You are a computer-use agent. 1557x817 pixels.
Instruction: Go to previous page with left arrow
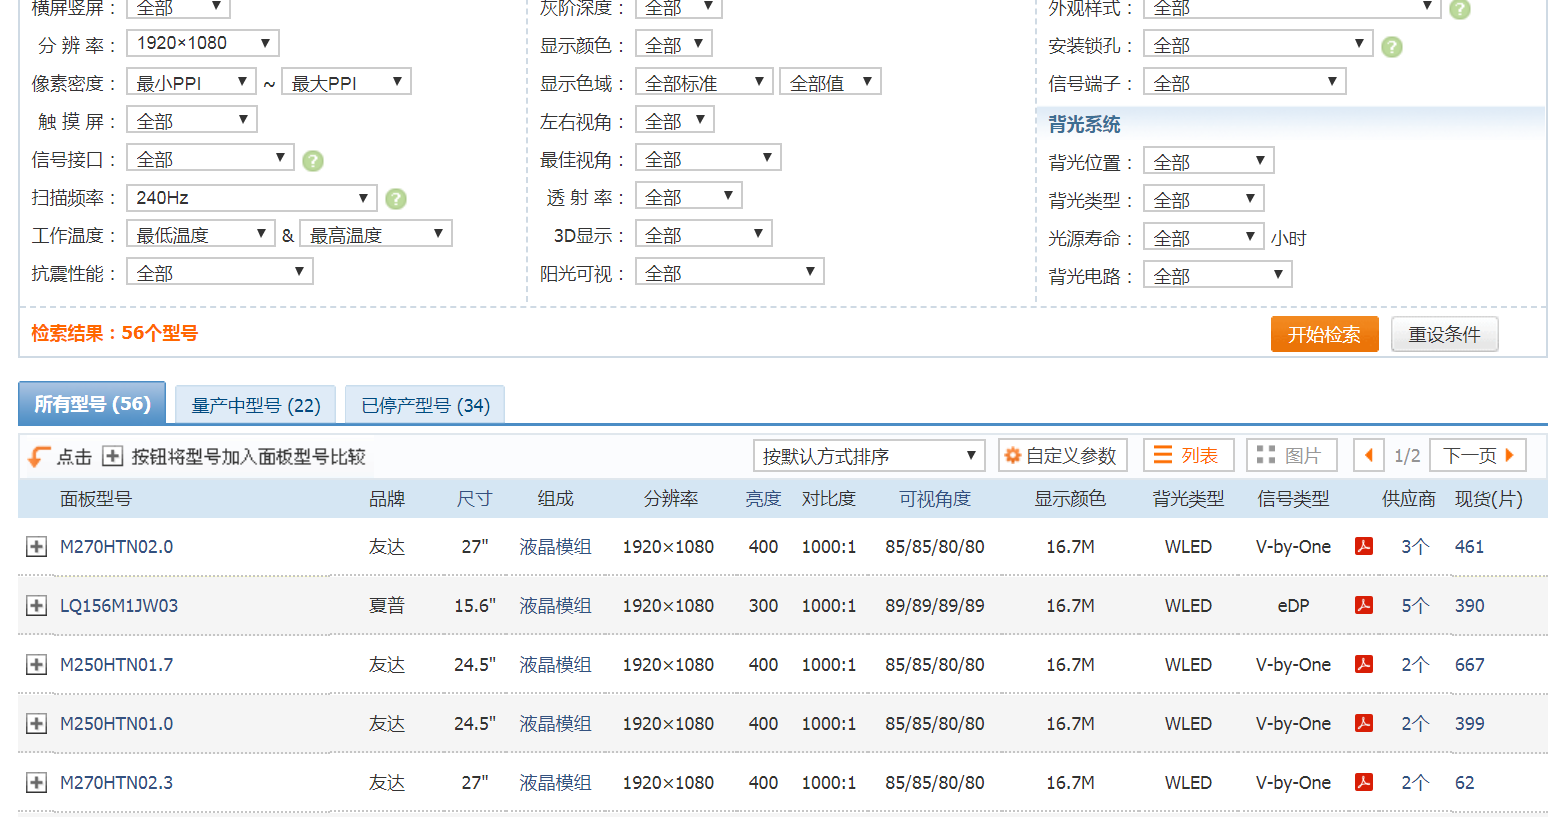point(1368,456)
